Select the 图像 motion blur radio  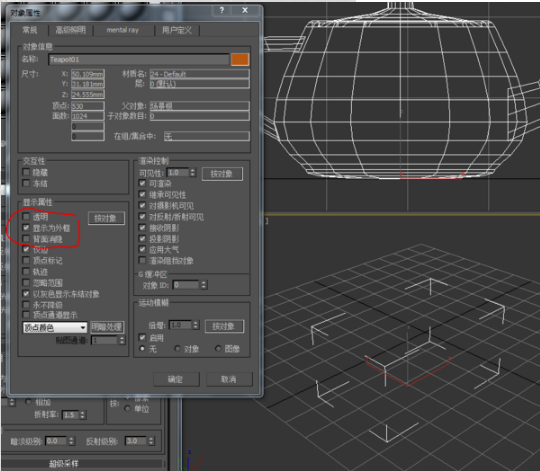(218, 349)
